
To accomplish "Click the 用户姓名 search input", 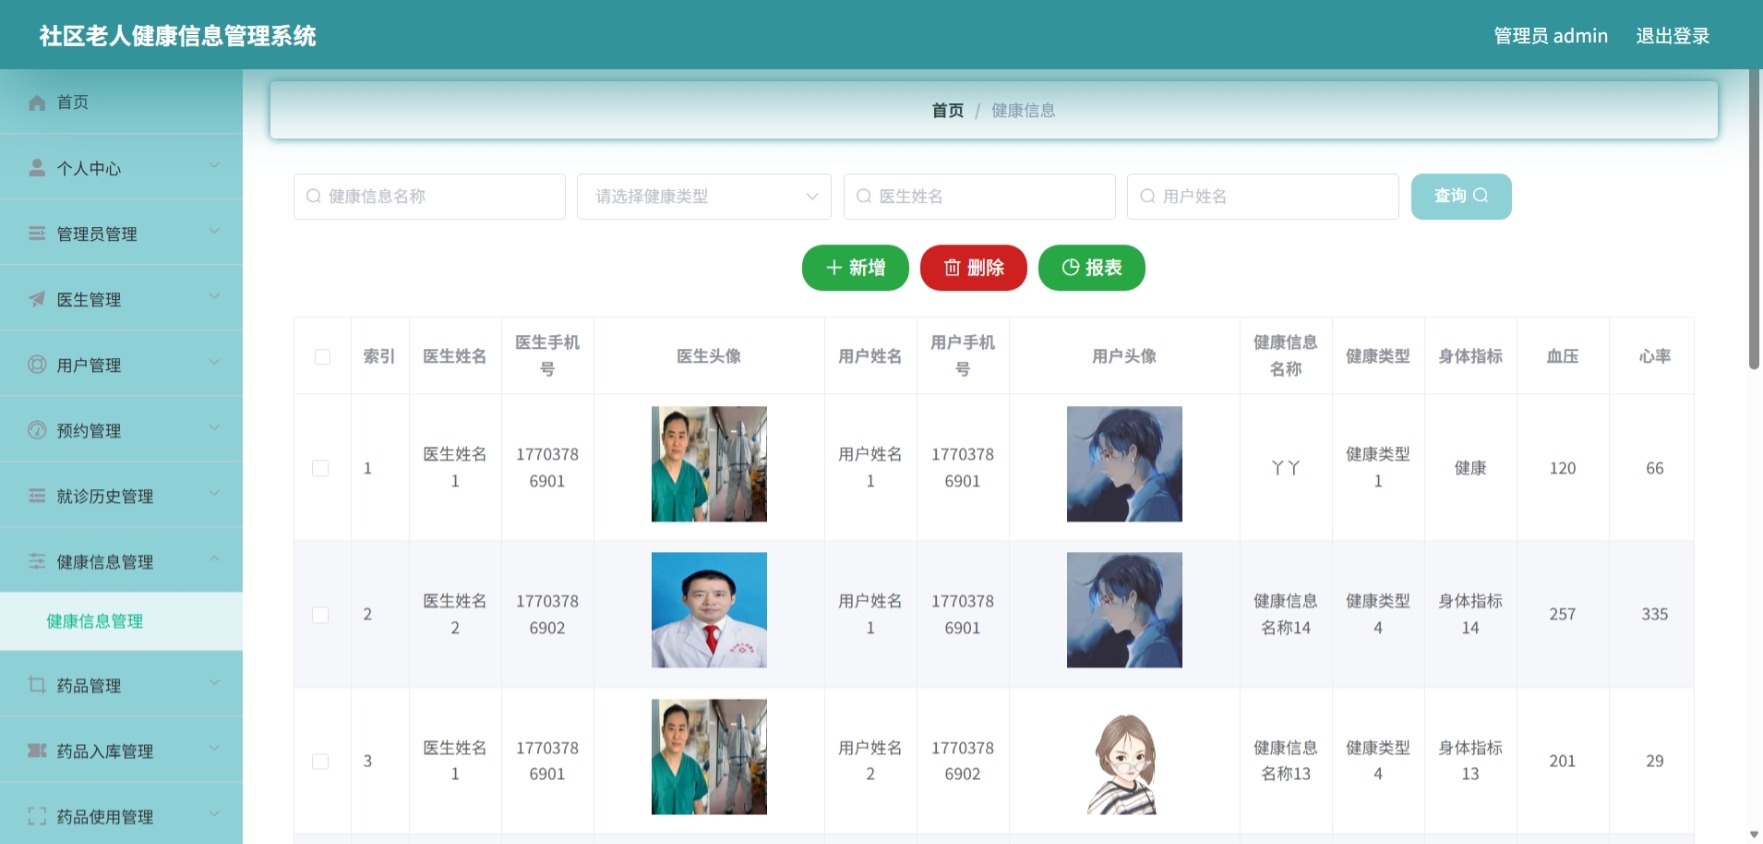I will (x=1263, y=196).
